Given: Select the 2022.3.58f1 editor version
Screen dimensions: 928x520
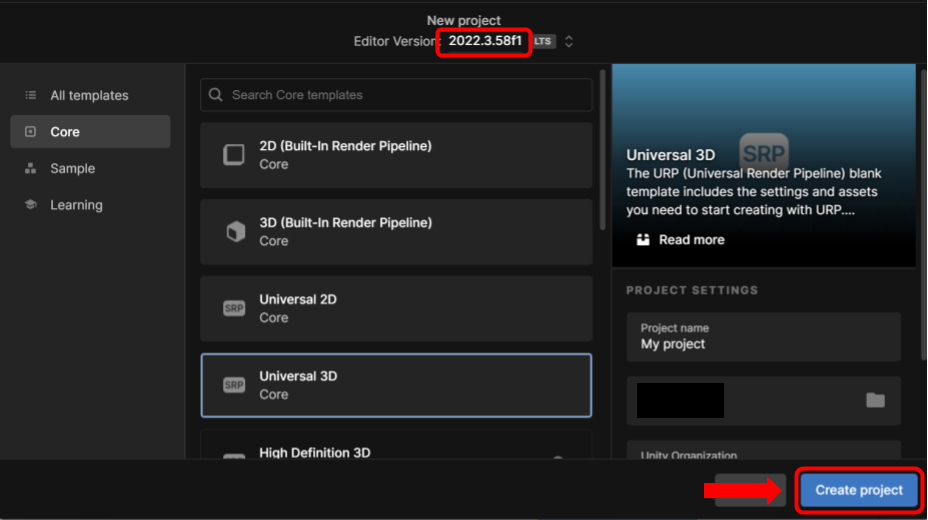Looking at the screenshot, I should pos(485,41).
